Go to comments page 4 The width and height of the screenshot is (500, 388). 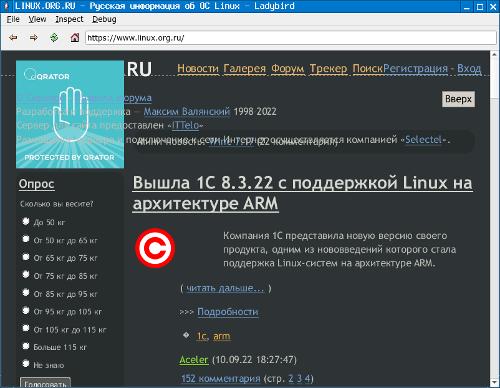[x=307, y=379]
